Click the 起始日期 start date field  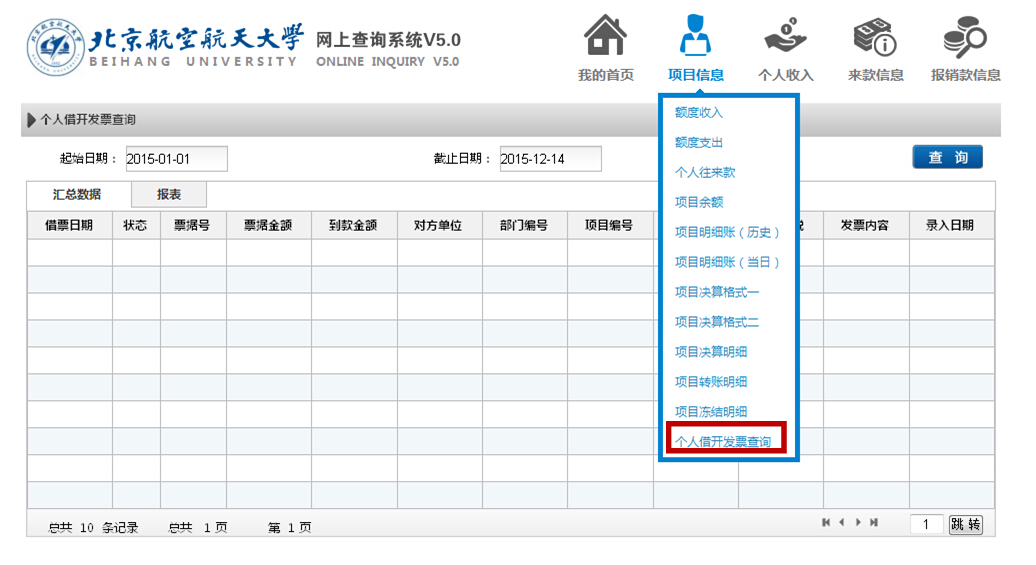pyautogui.click(x=176, y=159)
